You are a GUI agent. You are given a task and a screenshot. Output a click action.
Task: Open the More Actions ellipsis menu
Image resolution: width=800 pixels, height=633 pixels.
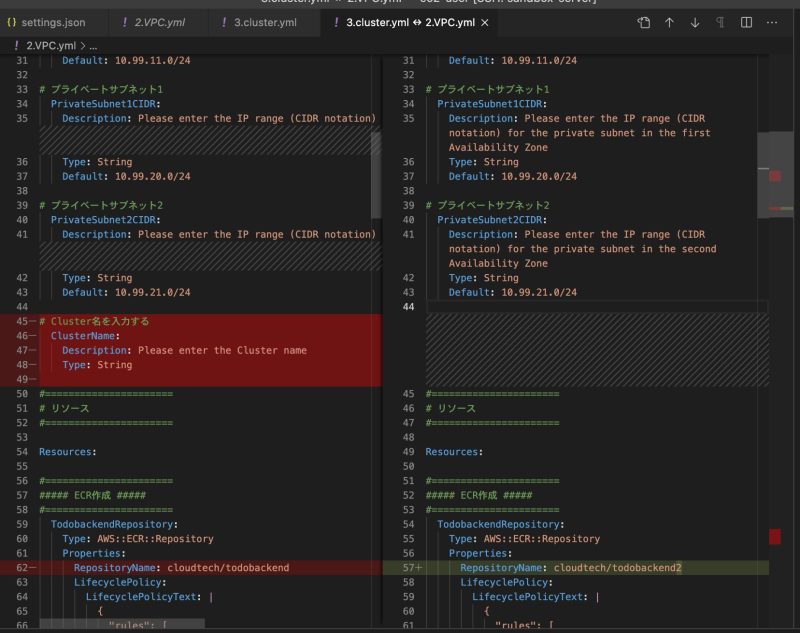pyautogui.click(x=771, y=23)
